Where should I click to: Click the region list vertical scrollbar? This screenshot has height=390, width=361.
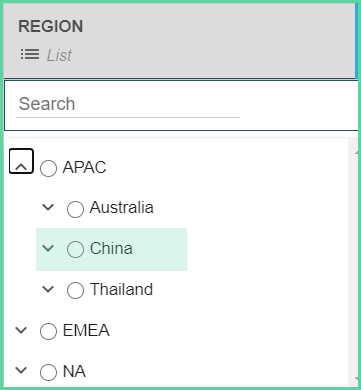pos(353,263)
